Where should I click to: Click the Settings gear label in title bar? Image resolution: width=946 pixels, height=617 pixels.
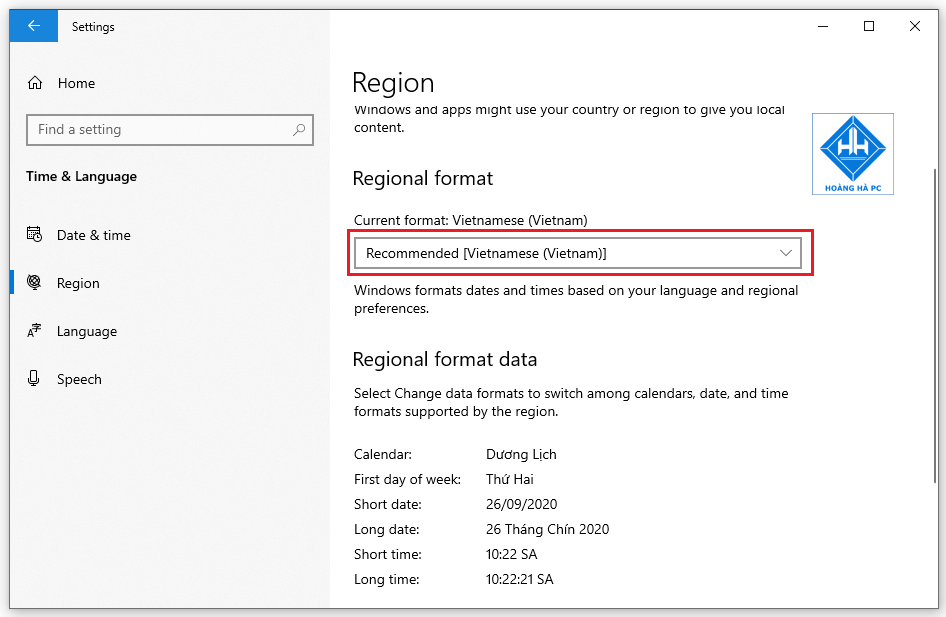tap(93, 27)
